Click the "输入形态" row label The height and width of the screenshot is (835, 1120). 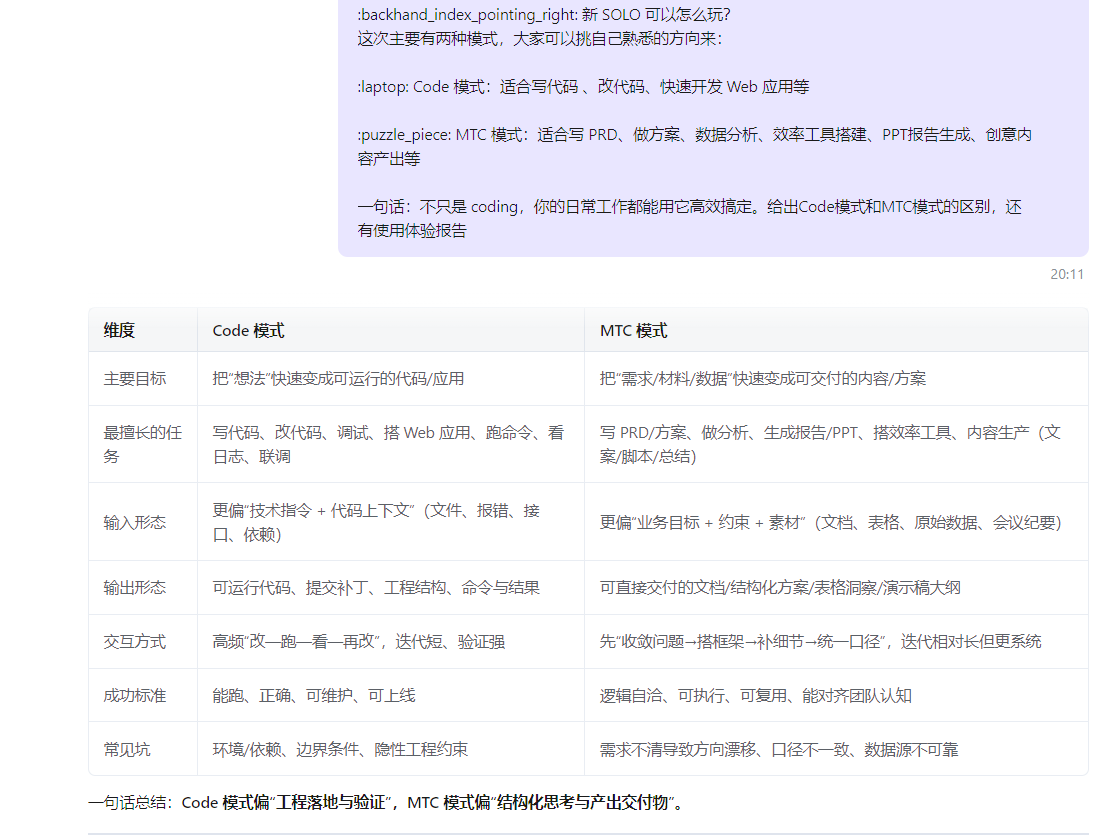pyautogui.click(x=135, y=523)
